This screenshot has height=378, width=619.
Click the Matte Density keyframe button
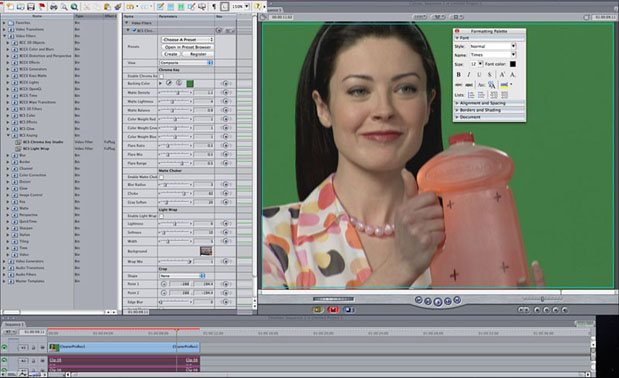tap(225, 92)
